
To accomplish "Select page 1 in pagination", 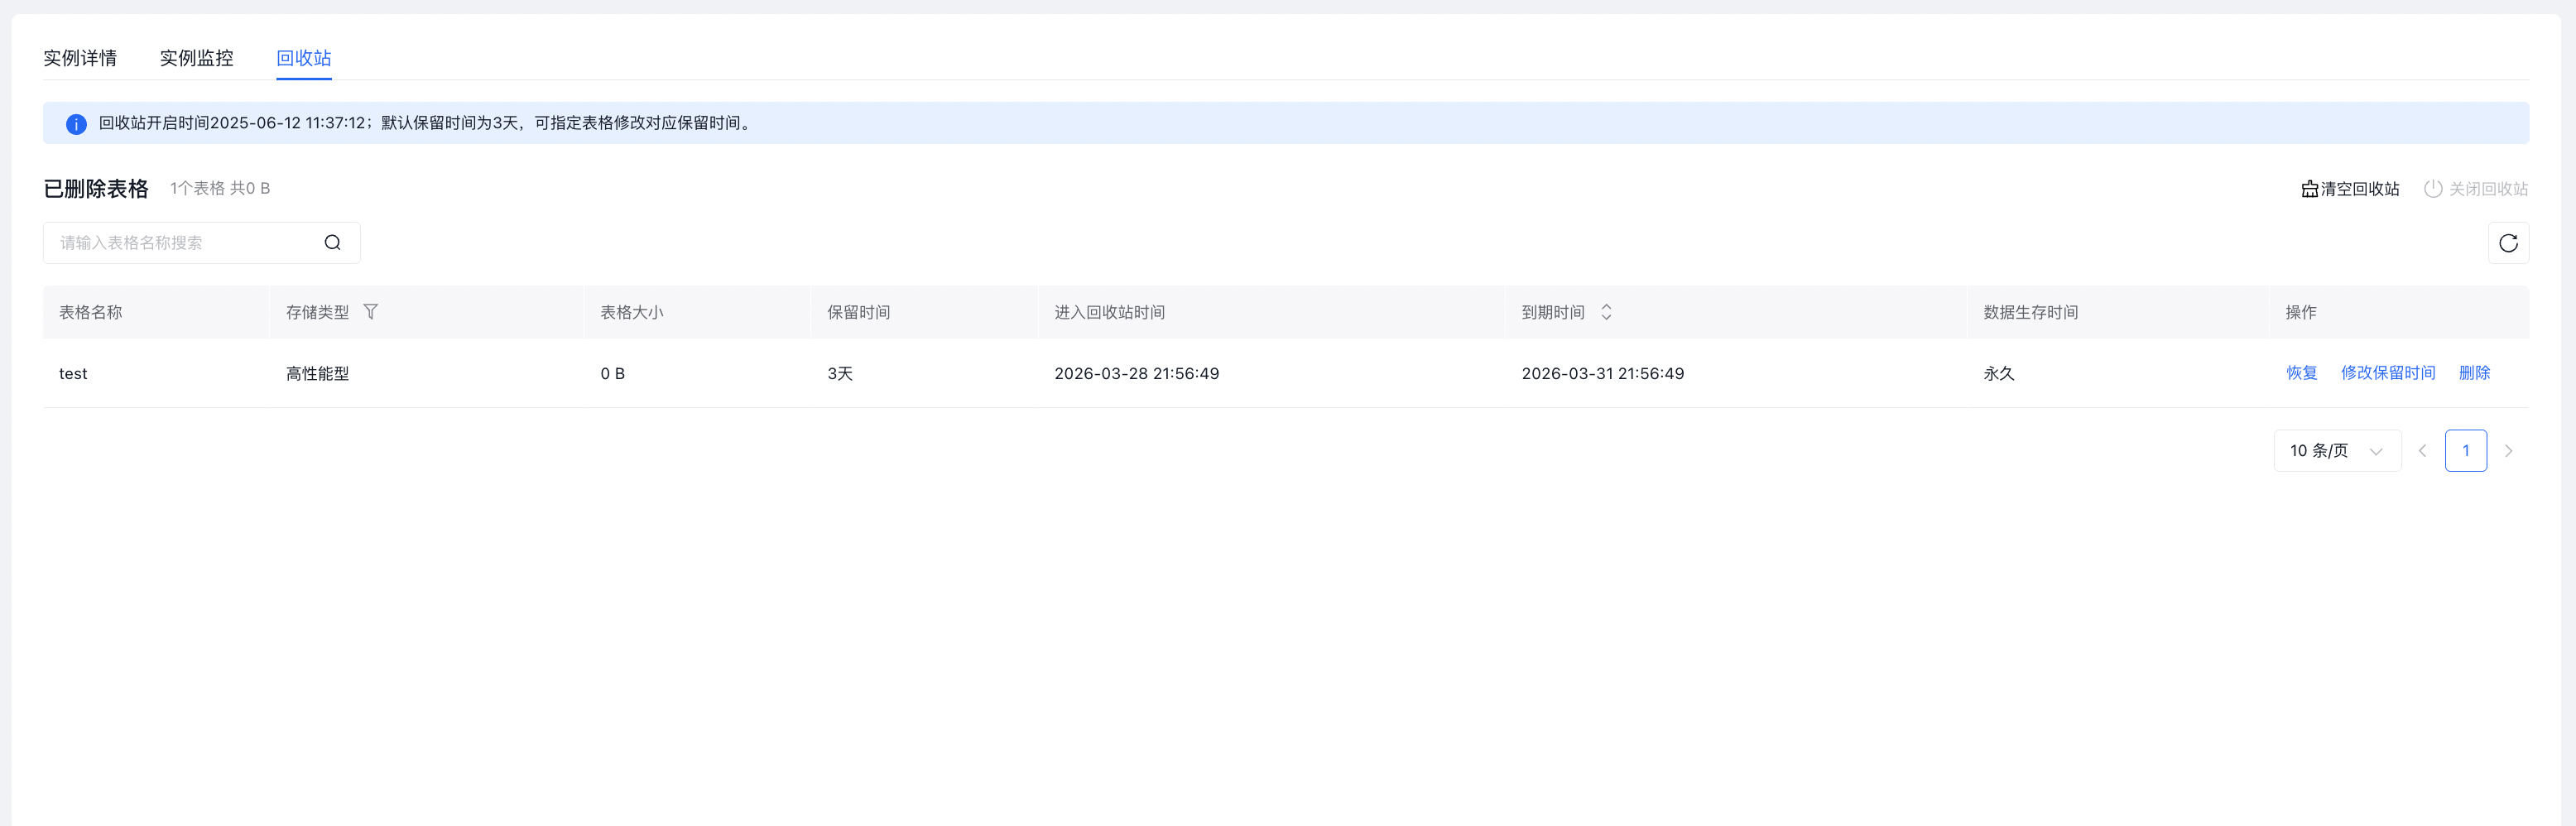I will (x=2465, y=451).
